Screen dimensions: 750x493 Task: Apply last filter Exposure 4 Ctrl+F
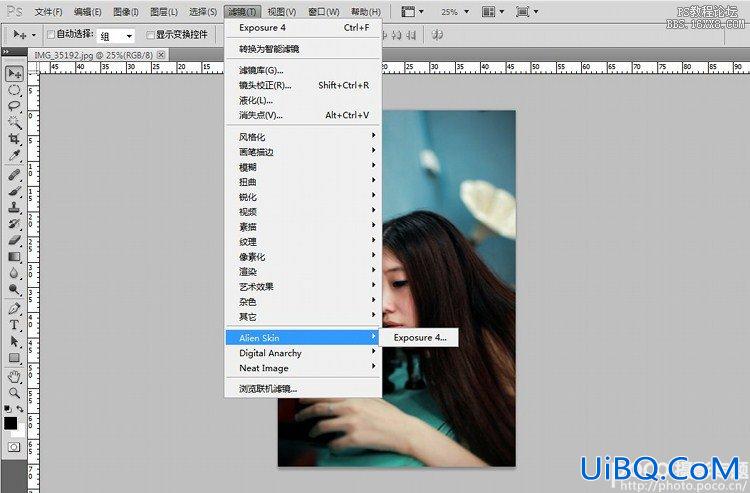tap(303, 28)
